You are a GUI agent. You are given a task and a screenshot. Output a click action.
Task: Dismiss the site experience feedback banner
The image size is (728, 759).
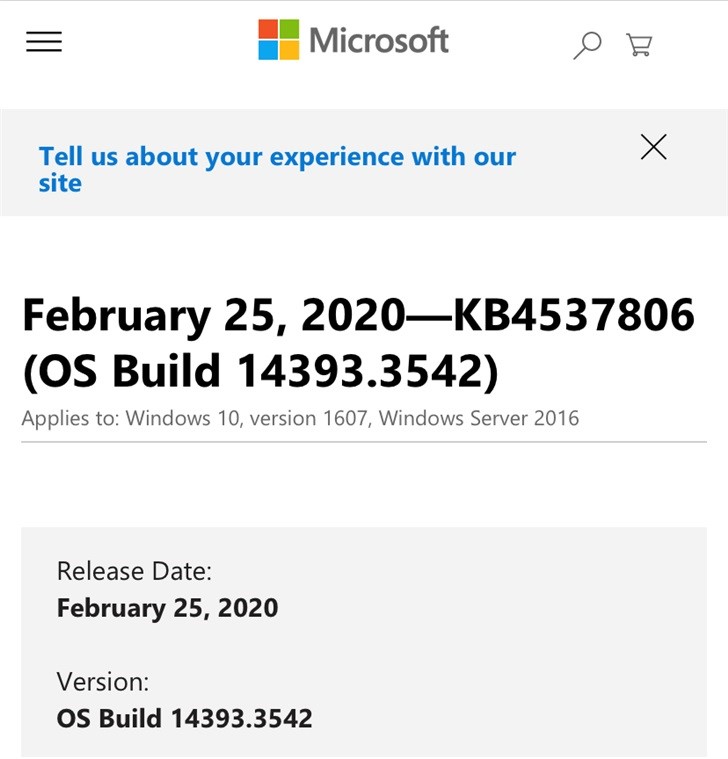653,147
